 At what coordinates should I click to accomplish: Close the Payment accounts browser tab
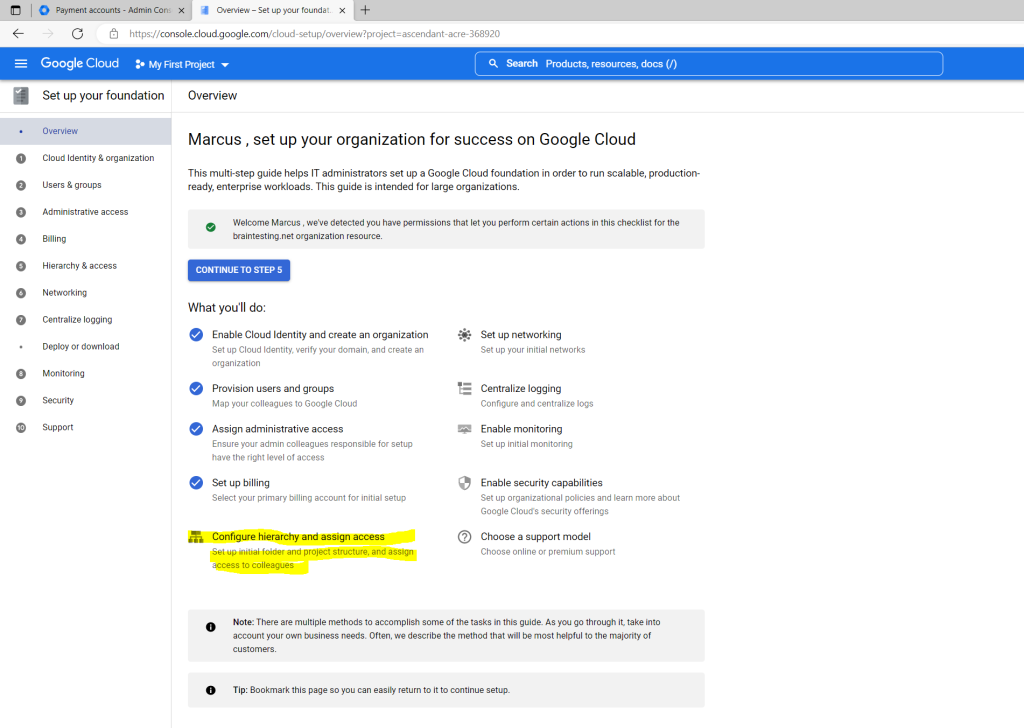[x=182, y=10]
